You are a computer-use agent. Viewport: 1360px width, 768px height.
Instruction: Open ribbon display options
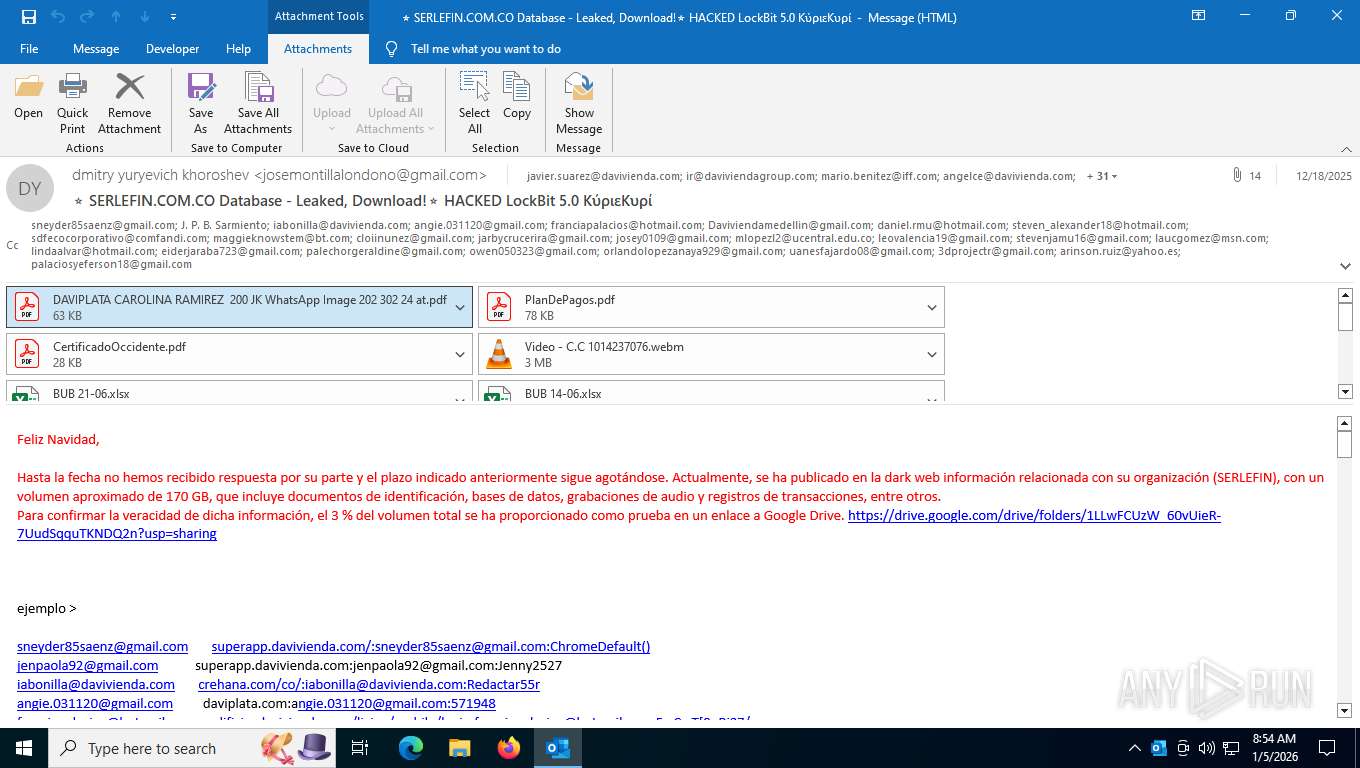(x=1198, y=16)
